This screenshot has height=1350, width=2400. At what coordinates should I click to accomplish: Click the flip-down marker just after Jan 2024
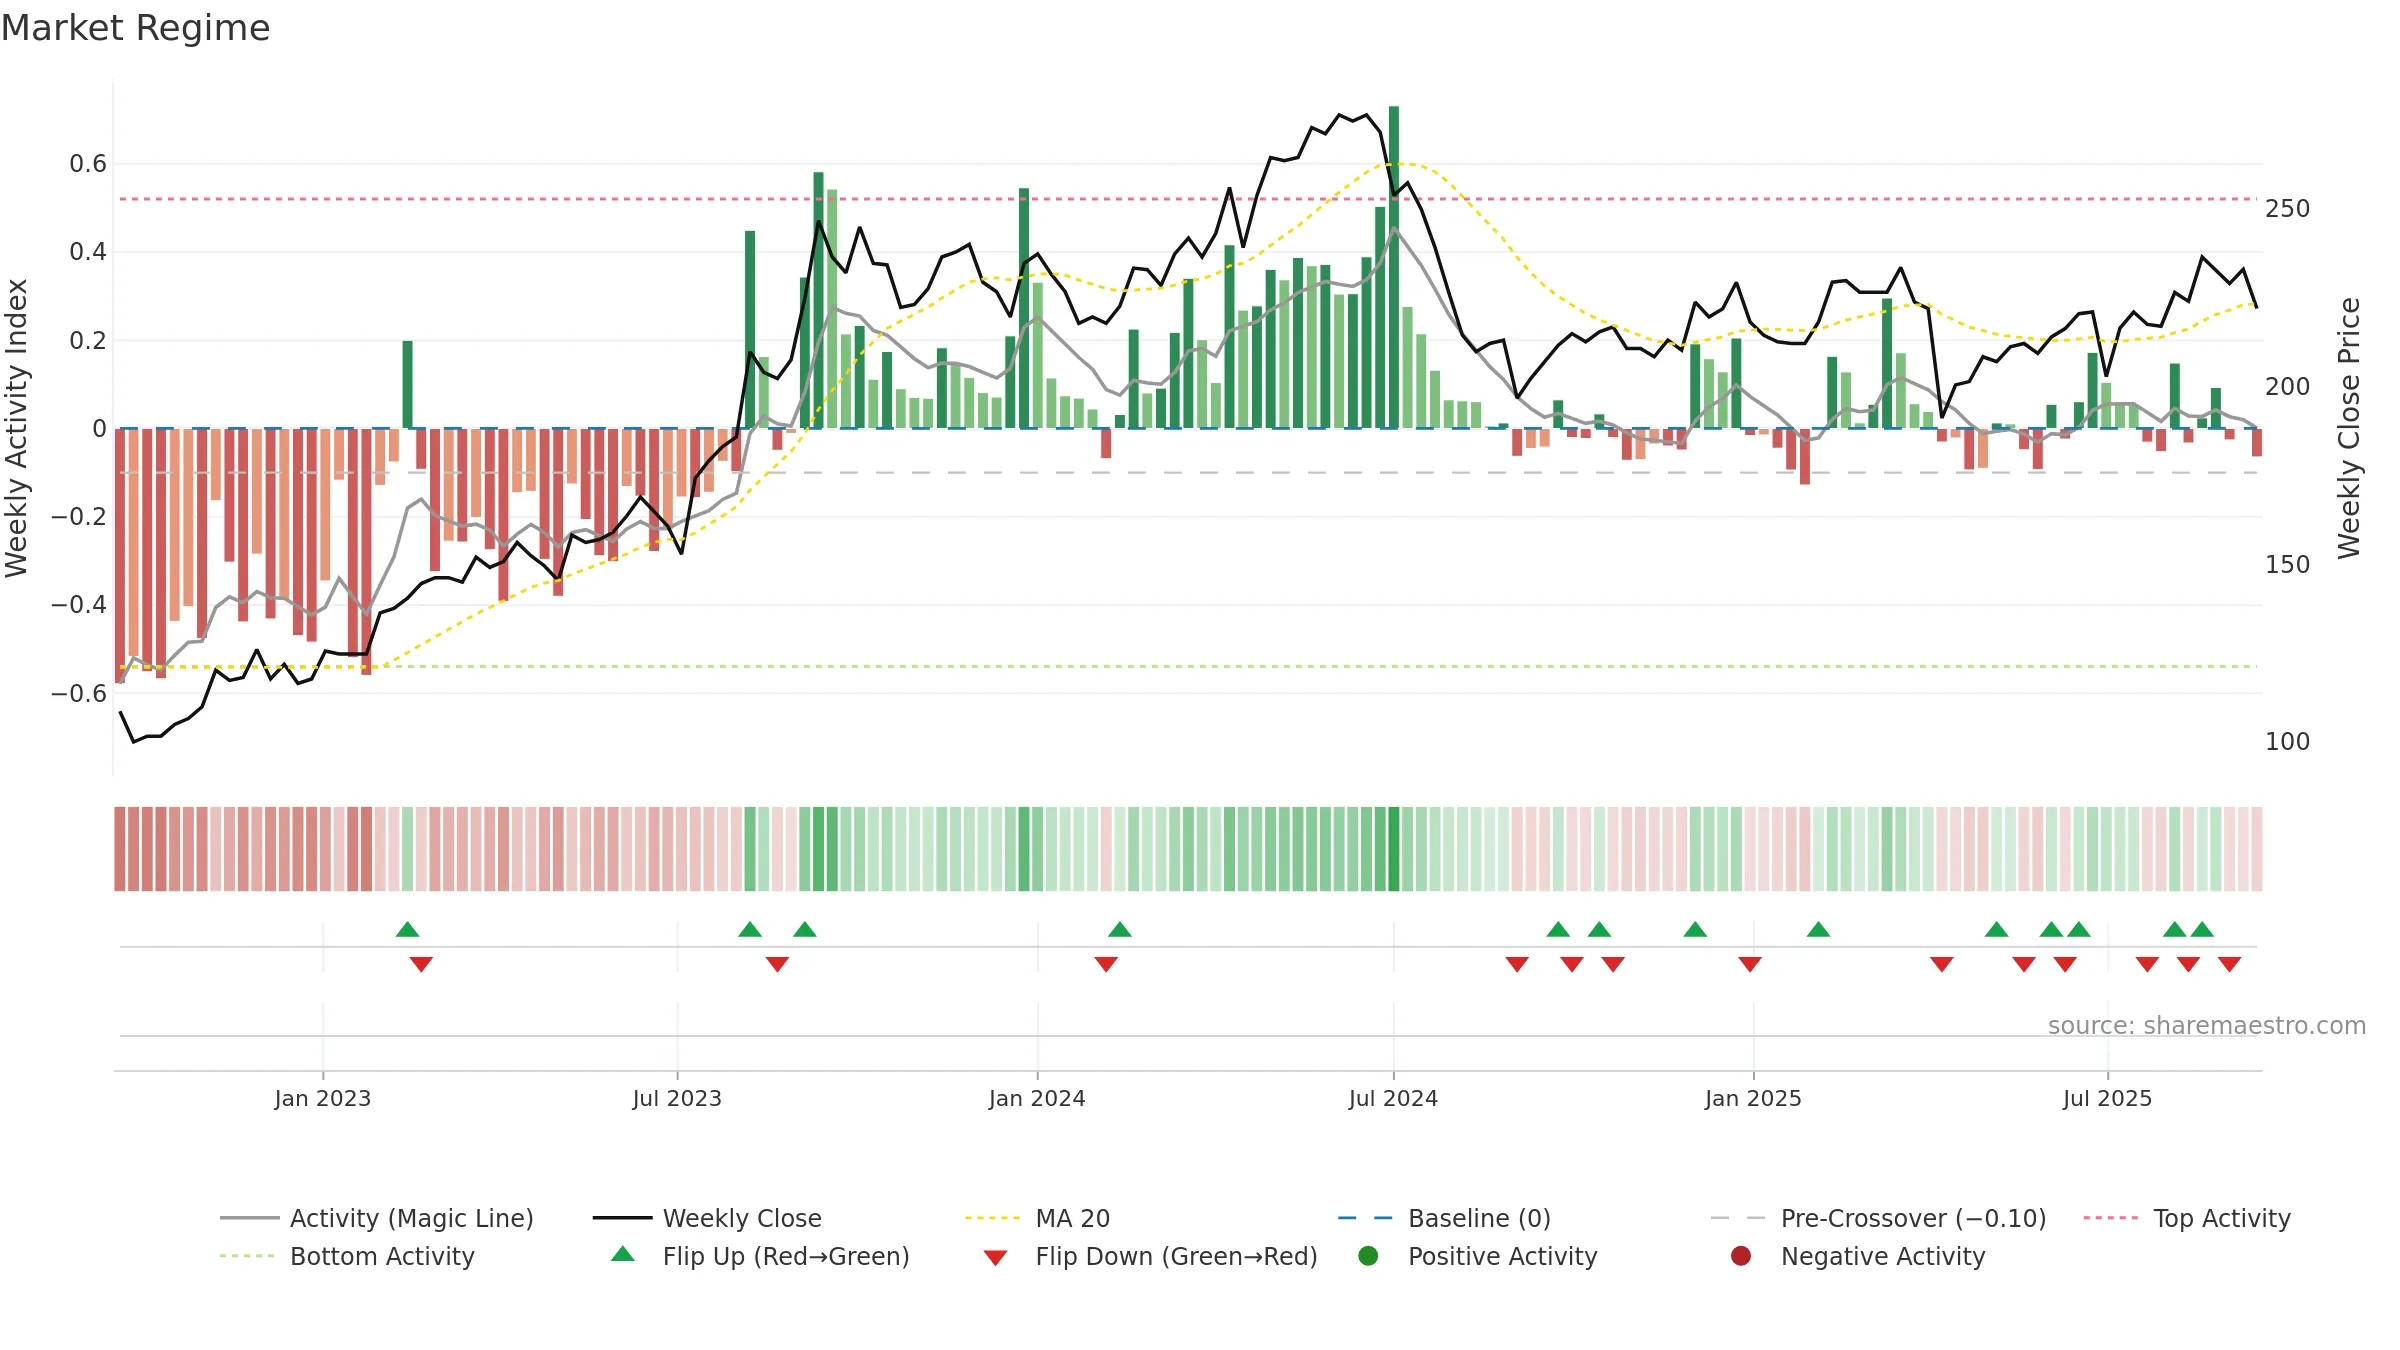tap(1106, 964)
